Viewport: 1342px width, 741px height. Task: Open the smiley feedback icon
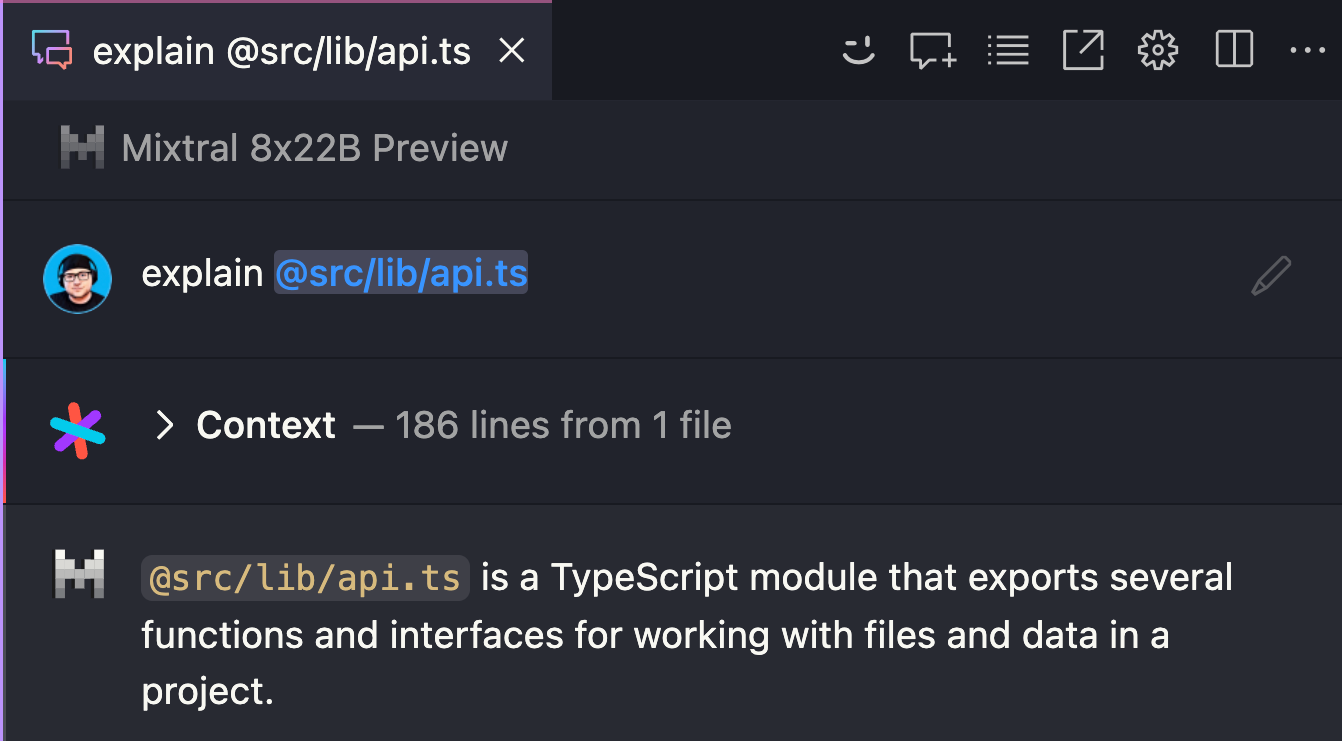[x=858, y=50]
